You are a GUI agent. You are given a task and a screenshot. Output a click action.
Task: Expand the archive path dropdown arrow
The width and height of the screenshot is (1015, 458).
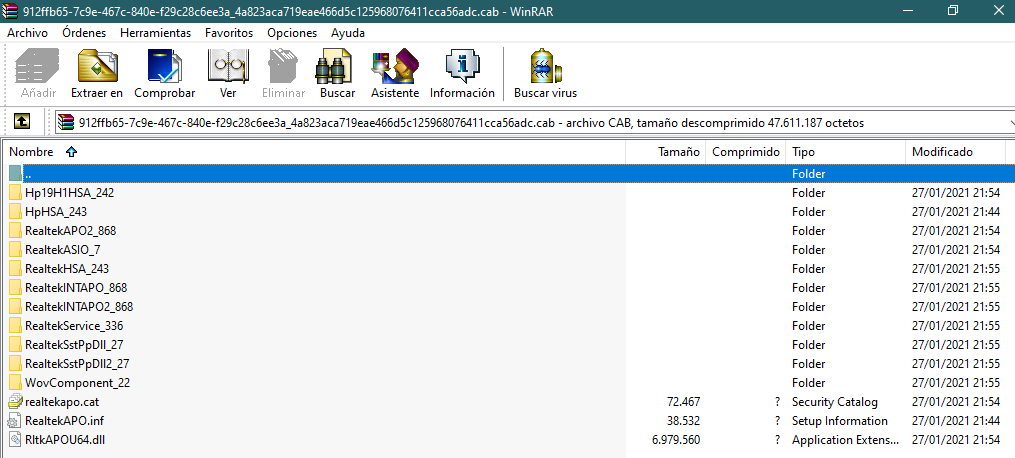pyautogui.click(x=1011, y=122)
